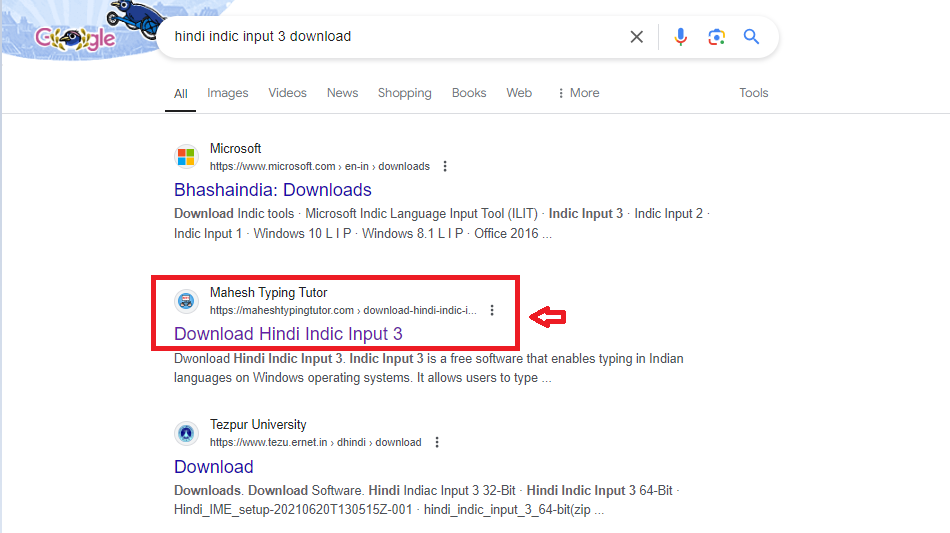This screenshot has width=950, height=533.
Task: Click the maheshtypingtutor.com URL
Action: pos(343,310)
